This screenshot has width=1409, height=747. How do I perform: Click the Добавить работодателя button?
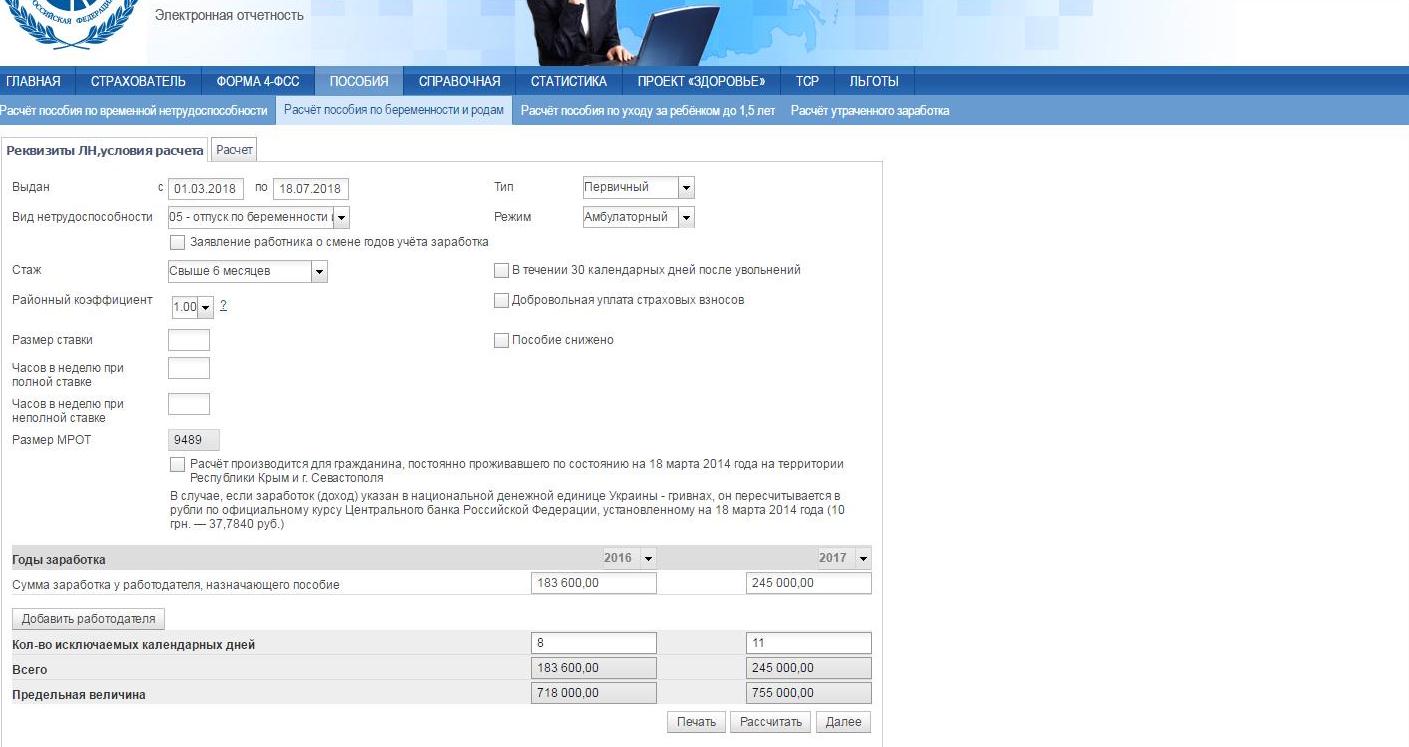[x=88, y=619]
